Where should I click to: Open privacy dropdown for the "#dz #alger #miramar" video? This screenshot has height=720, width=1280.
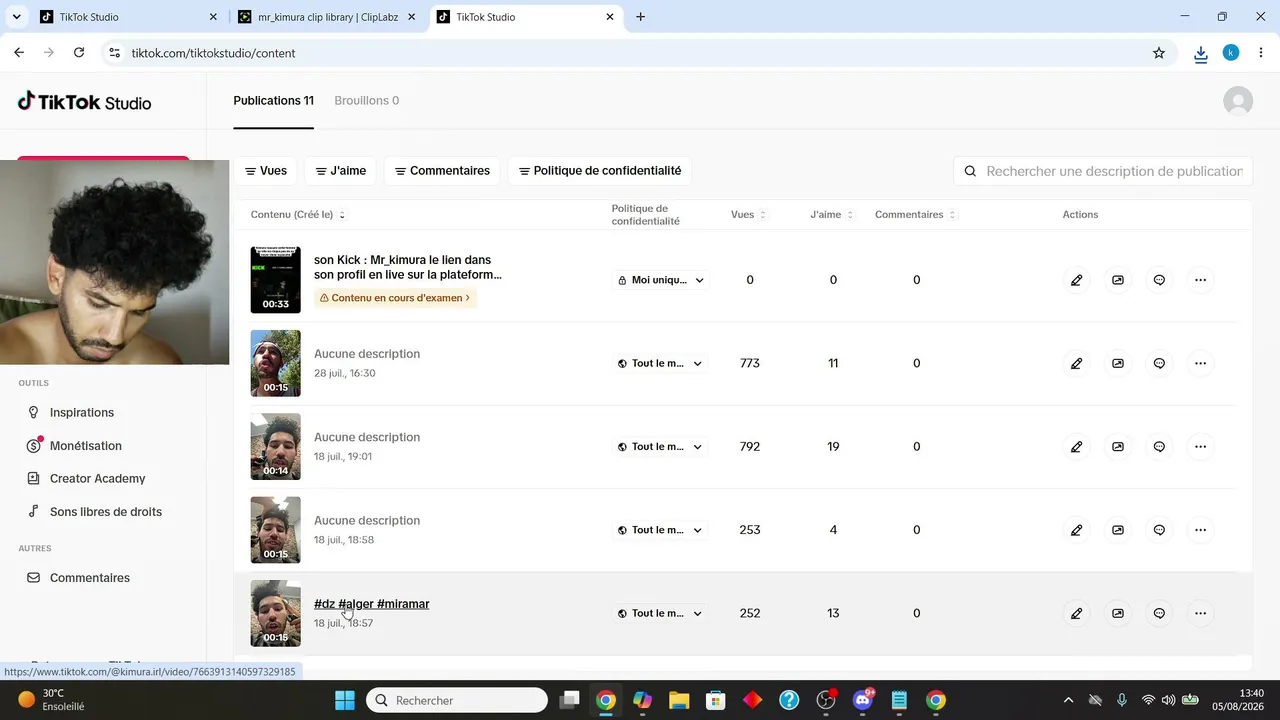coord(660,613)
